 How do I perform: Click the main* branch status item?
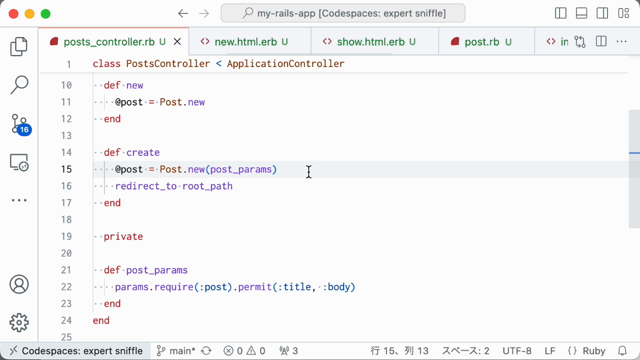point(176,351)
